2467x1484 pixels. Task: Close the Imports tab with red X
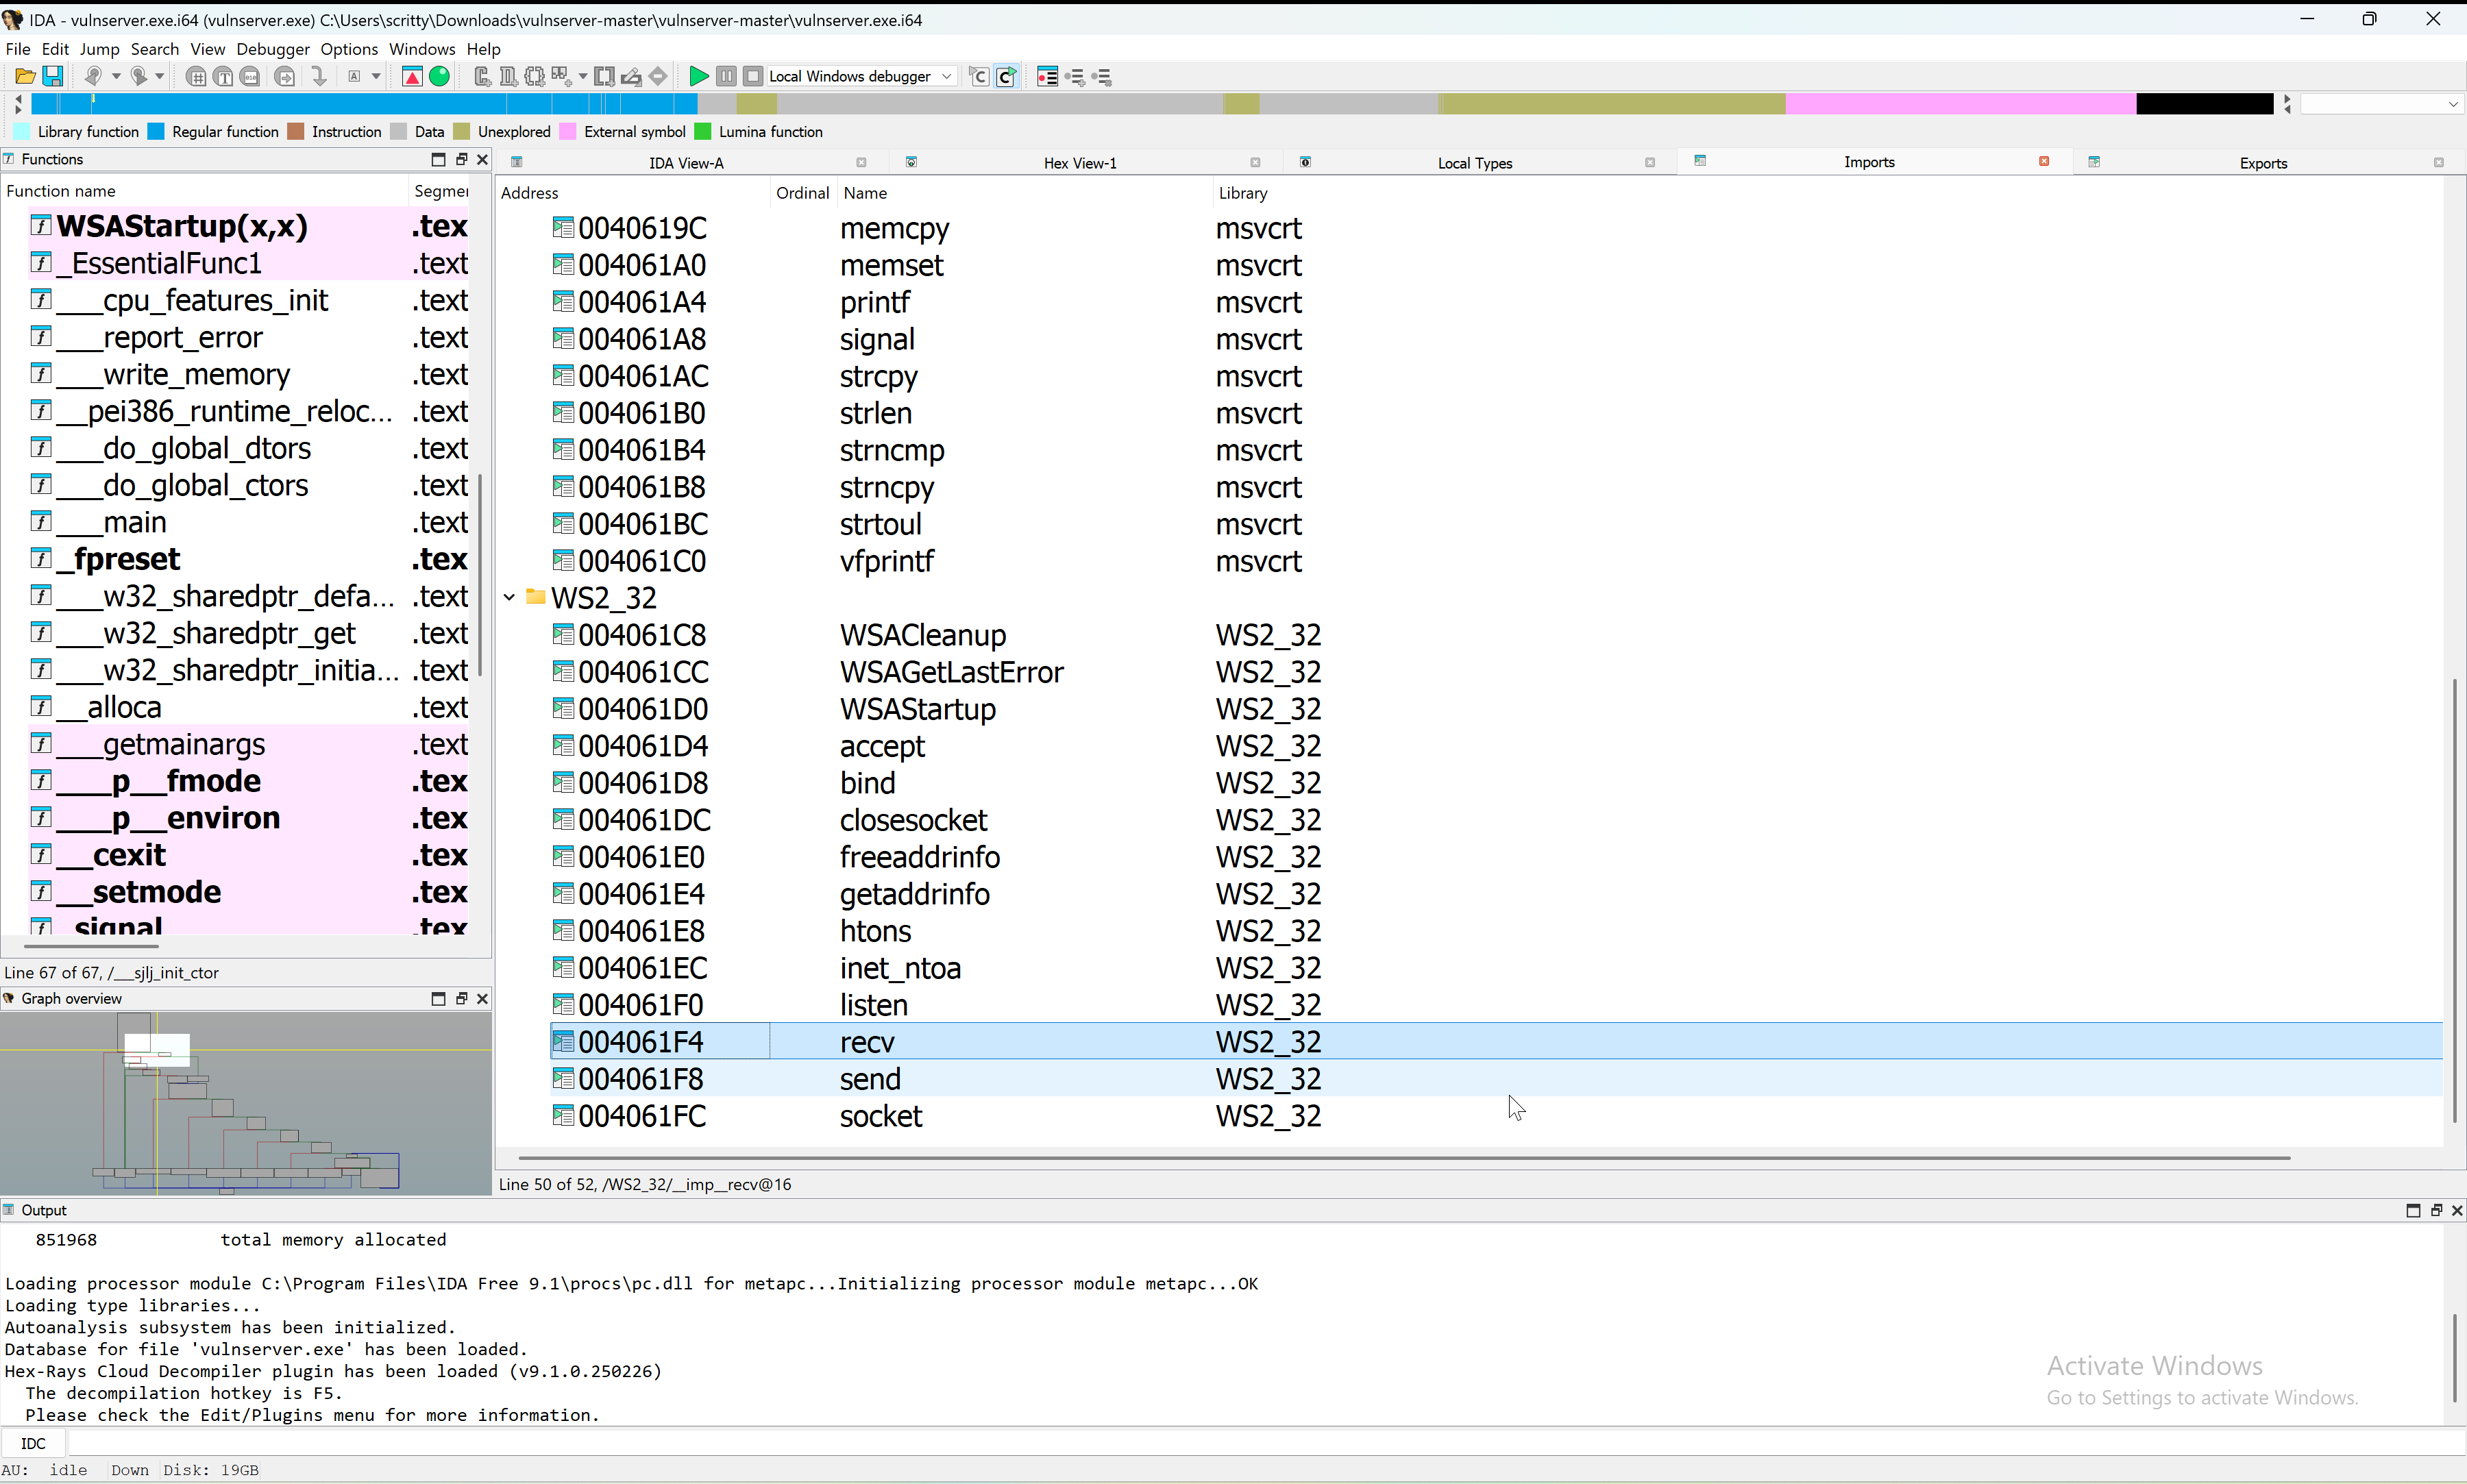point(2043,162)
